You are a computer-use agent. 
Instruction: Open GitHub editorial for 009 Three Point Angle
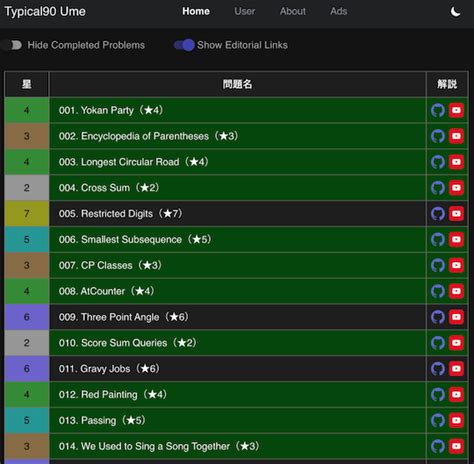[438, 317]
